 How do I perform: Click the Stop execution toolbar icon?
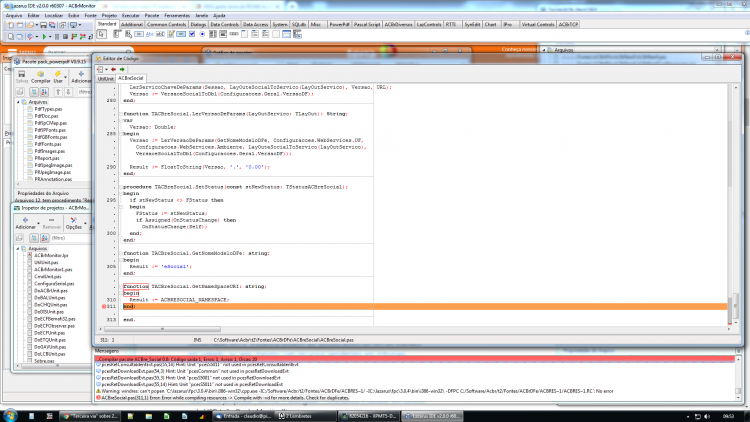coord(65,36)
